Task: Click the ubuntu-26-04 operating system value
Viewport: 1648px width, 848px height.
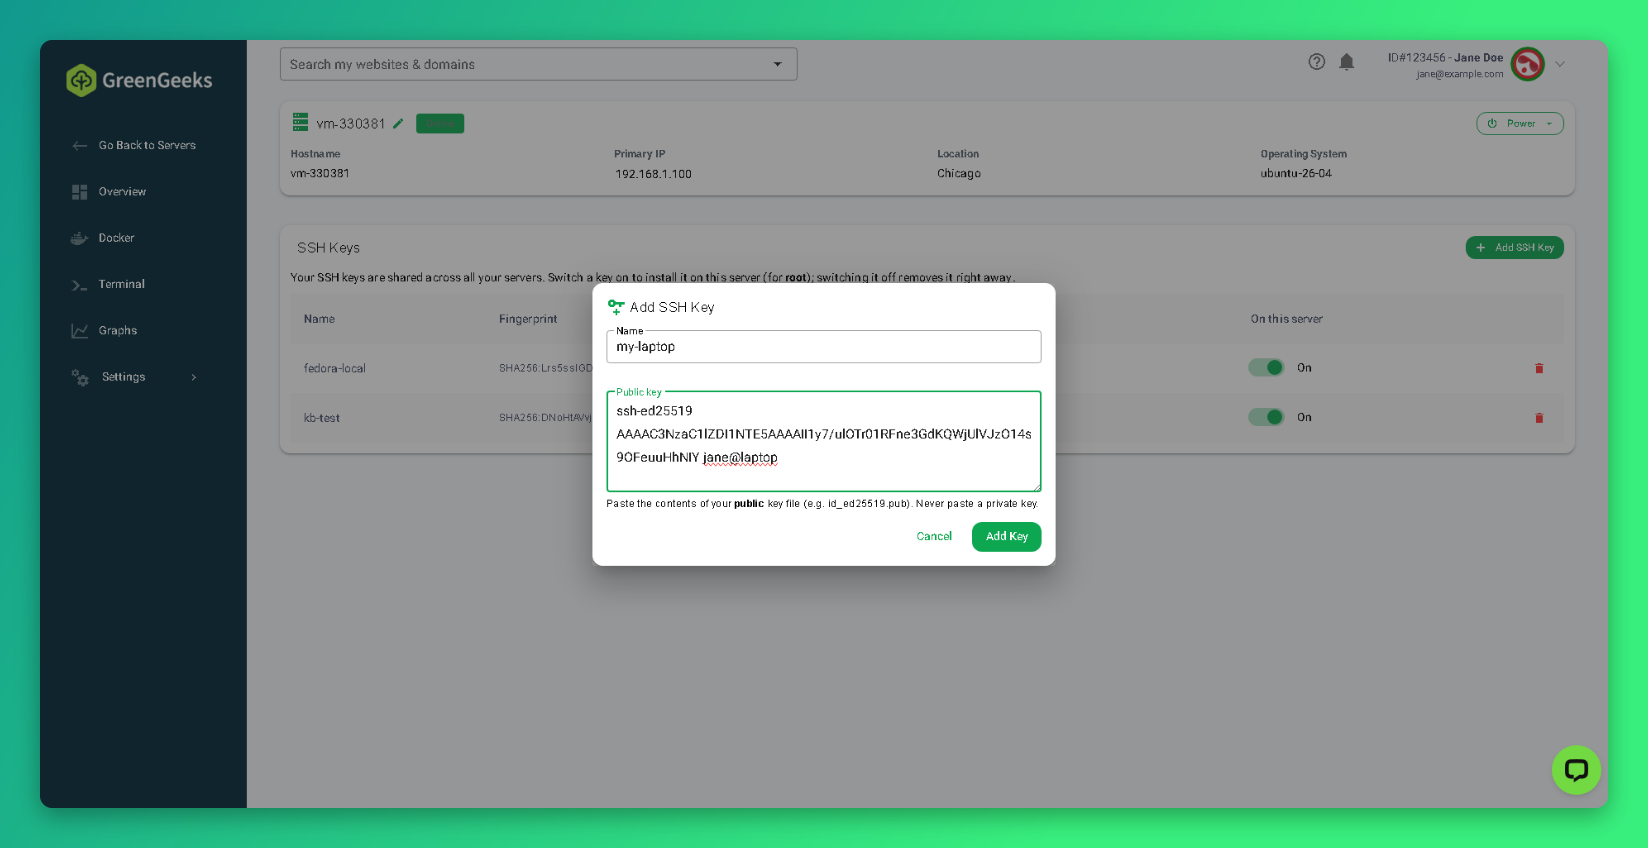Action: tap(1296, 174)
